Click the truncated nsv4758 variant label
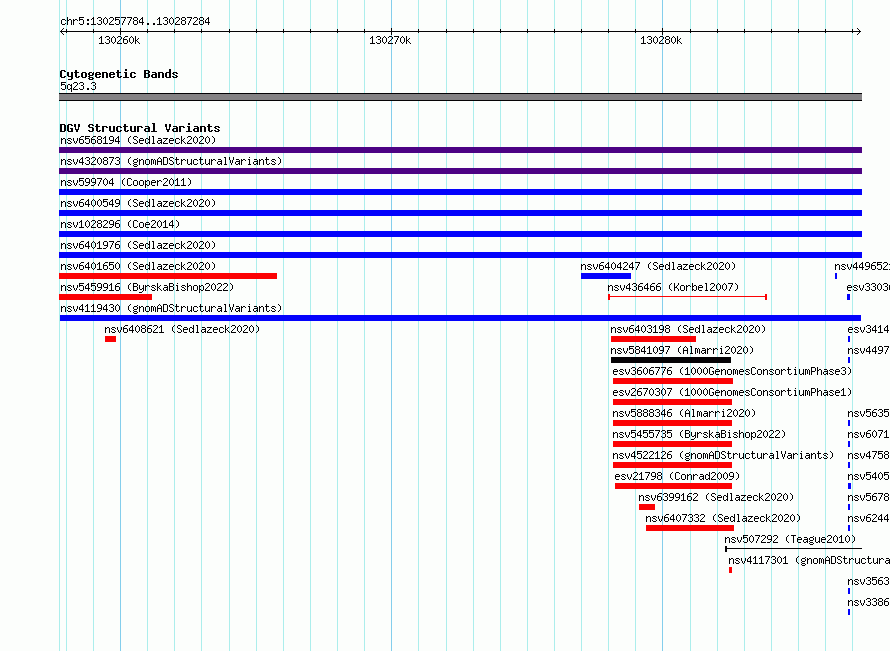This screenshot has height=651, width=890. (868, 455)
